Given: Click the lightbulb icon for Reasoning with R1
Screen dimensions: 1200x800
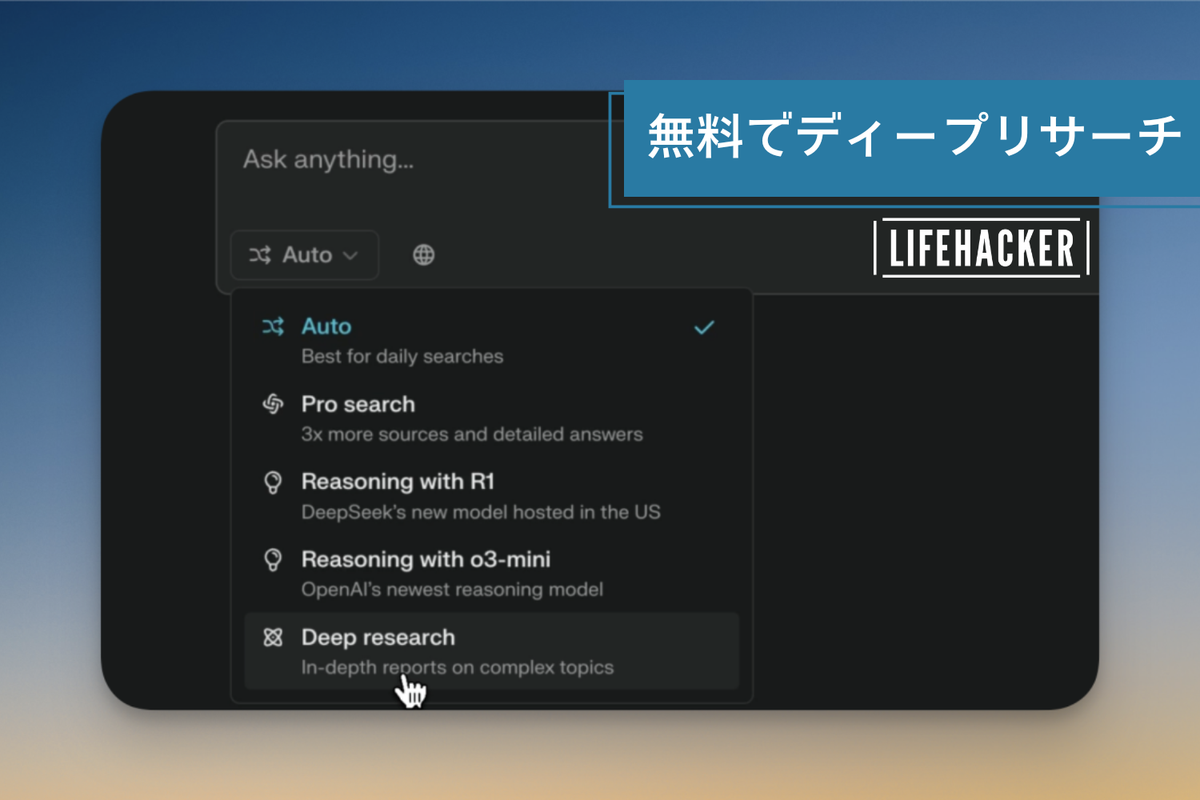Looking at the screenshot, I should point(272,482).
